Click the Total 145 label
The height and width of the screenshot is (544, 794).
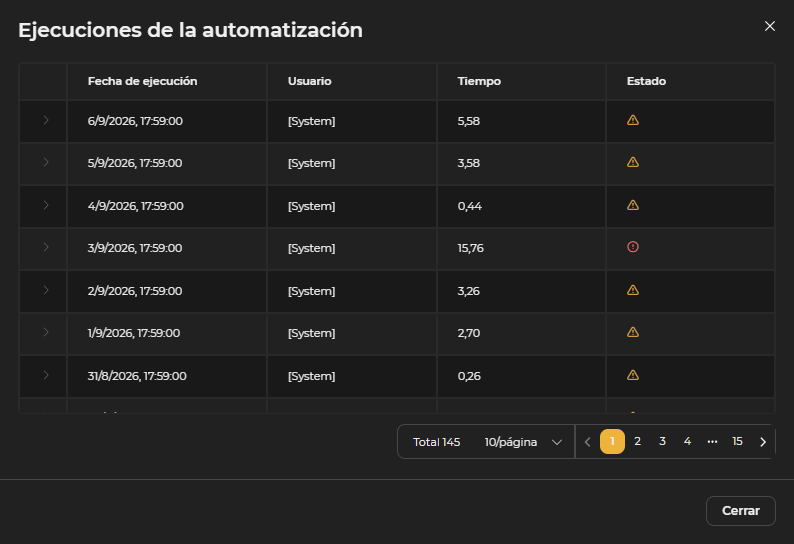[x=436, y=442]
